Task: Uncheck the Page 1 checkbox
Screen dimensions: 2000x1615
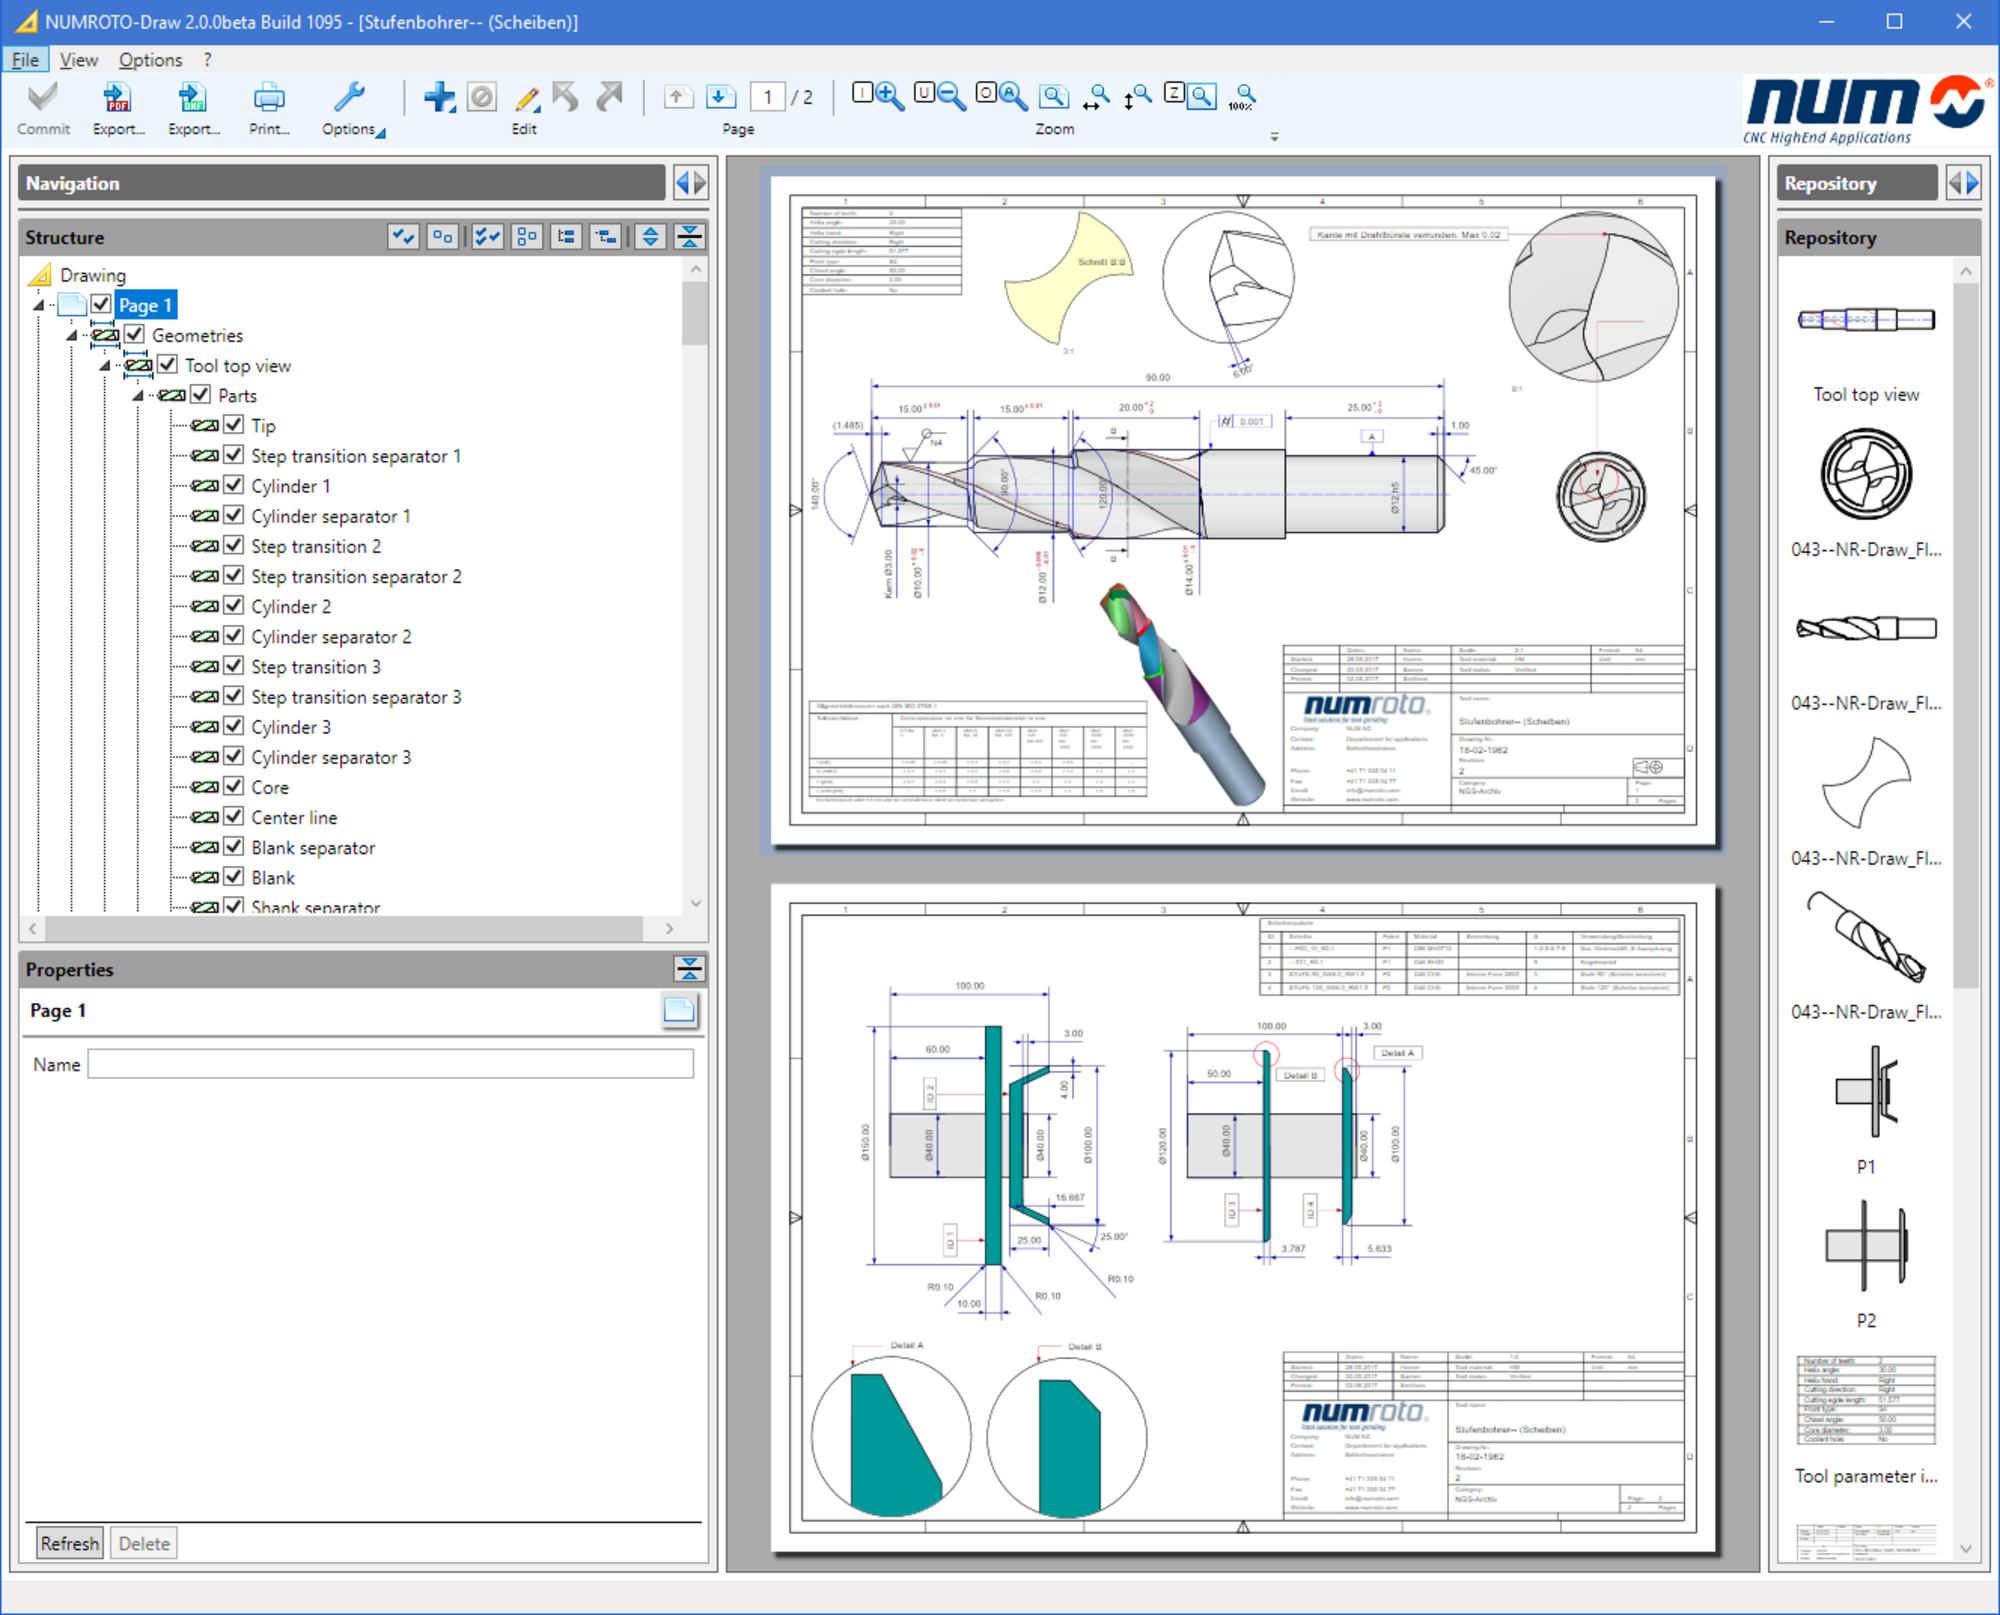Action: 101,304
